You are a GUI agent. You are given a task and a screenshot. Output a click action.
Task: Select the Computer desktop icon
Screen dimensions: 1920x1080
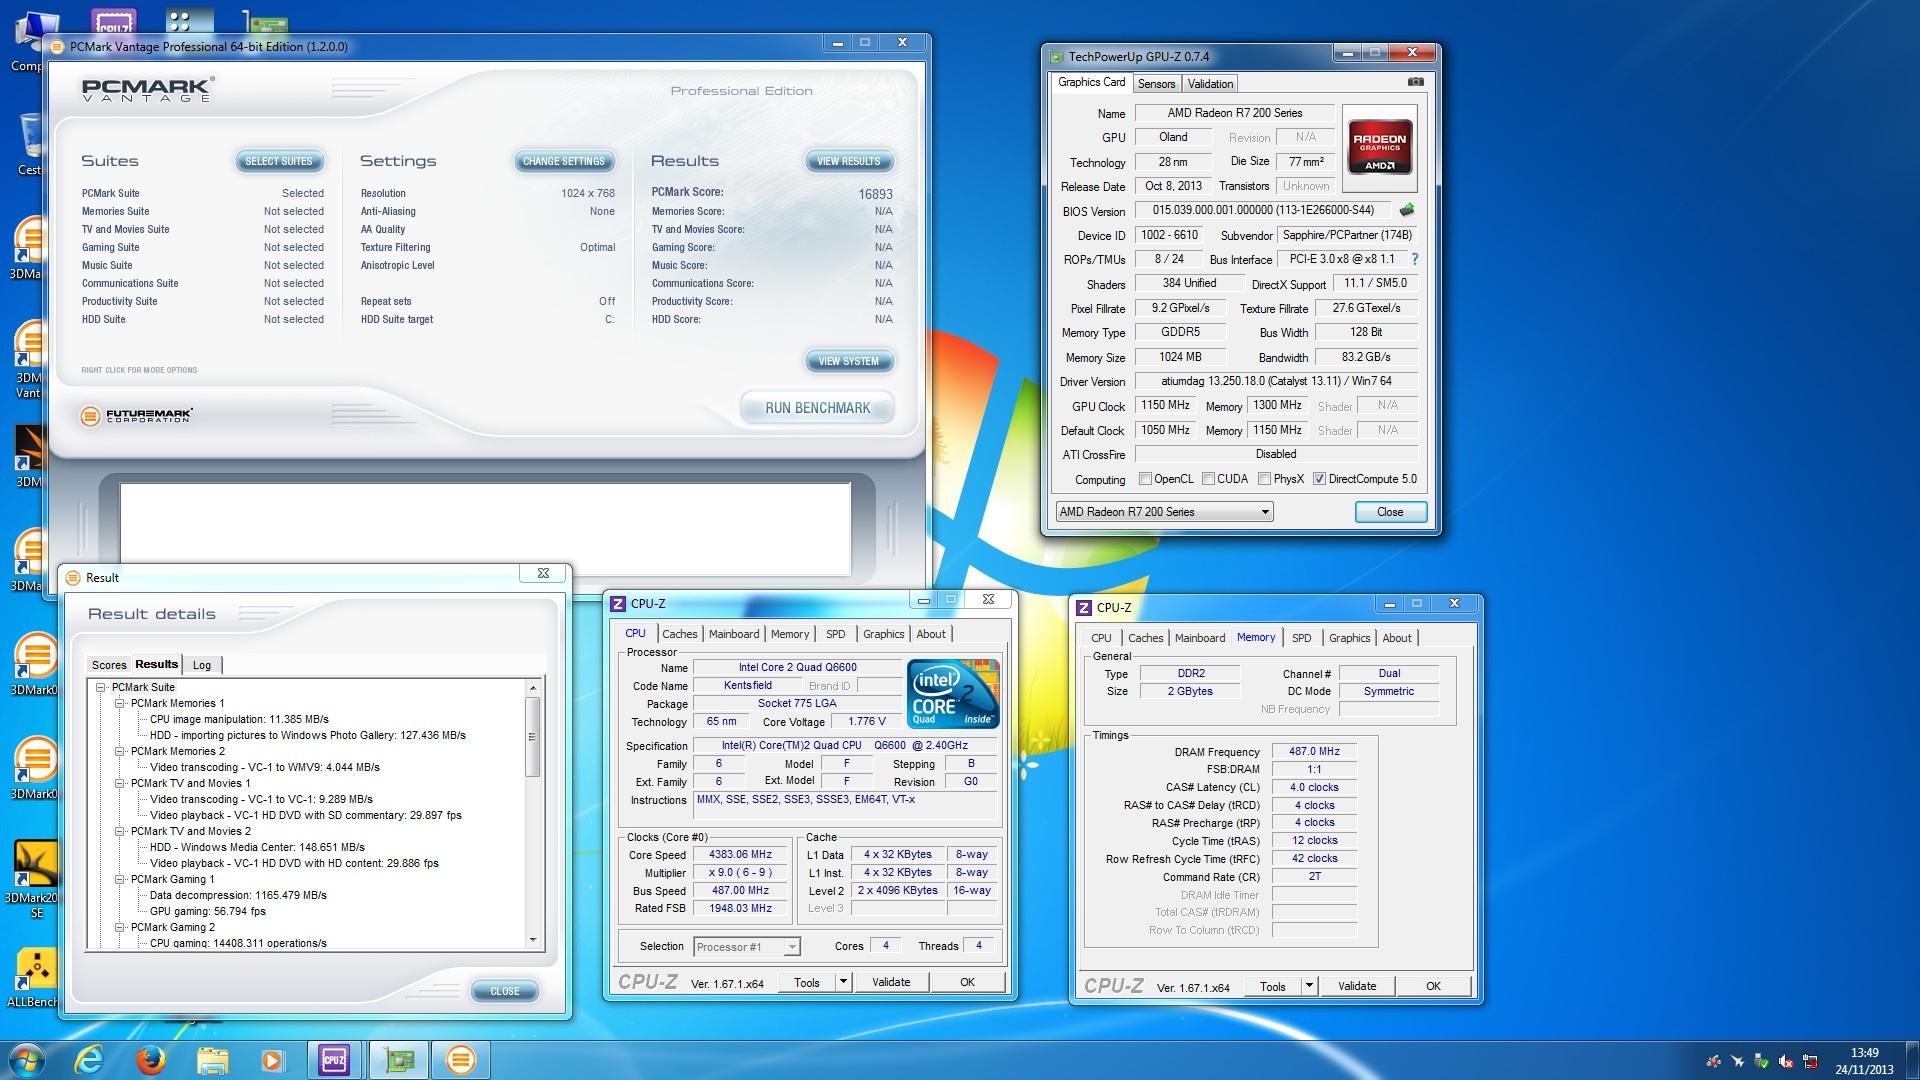click(28, 42)
